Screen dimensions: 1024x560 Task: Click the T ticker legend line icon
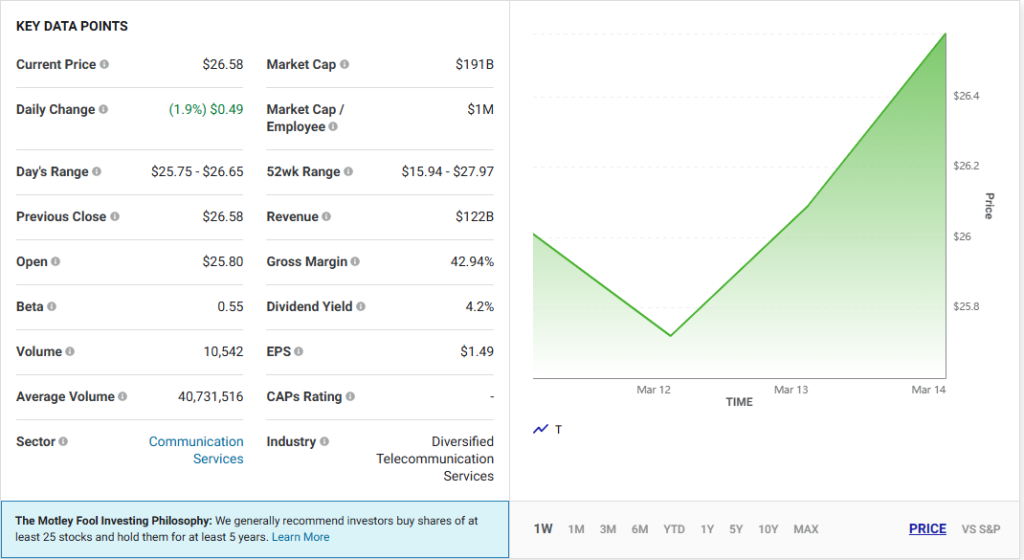[541, 429]
